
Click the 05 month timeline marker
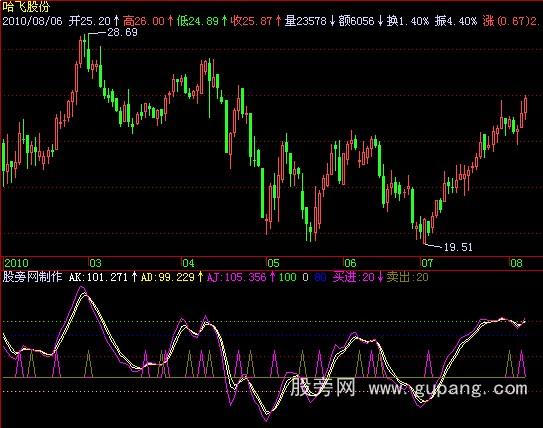[273, 263]
